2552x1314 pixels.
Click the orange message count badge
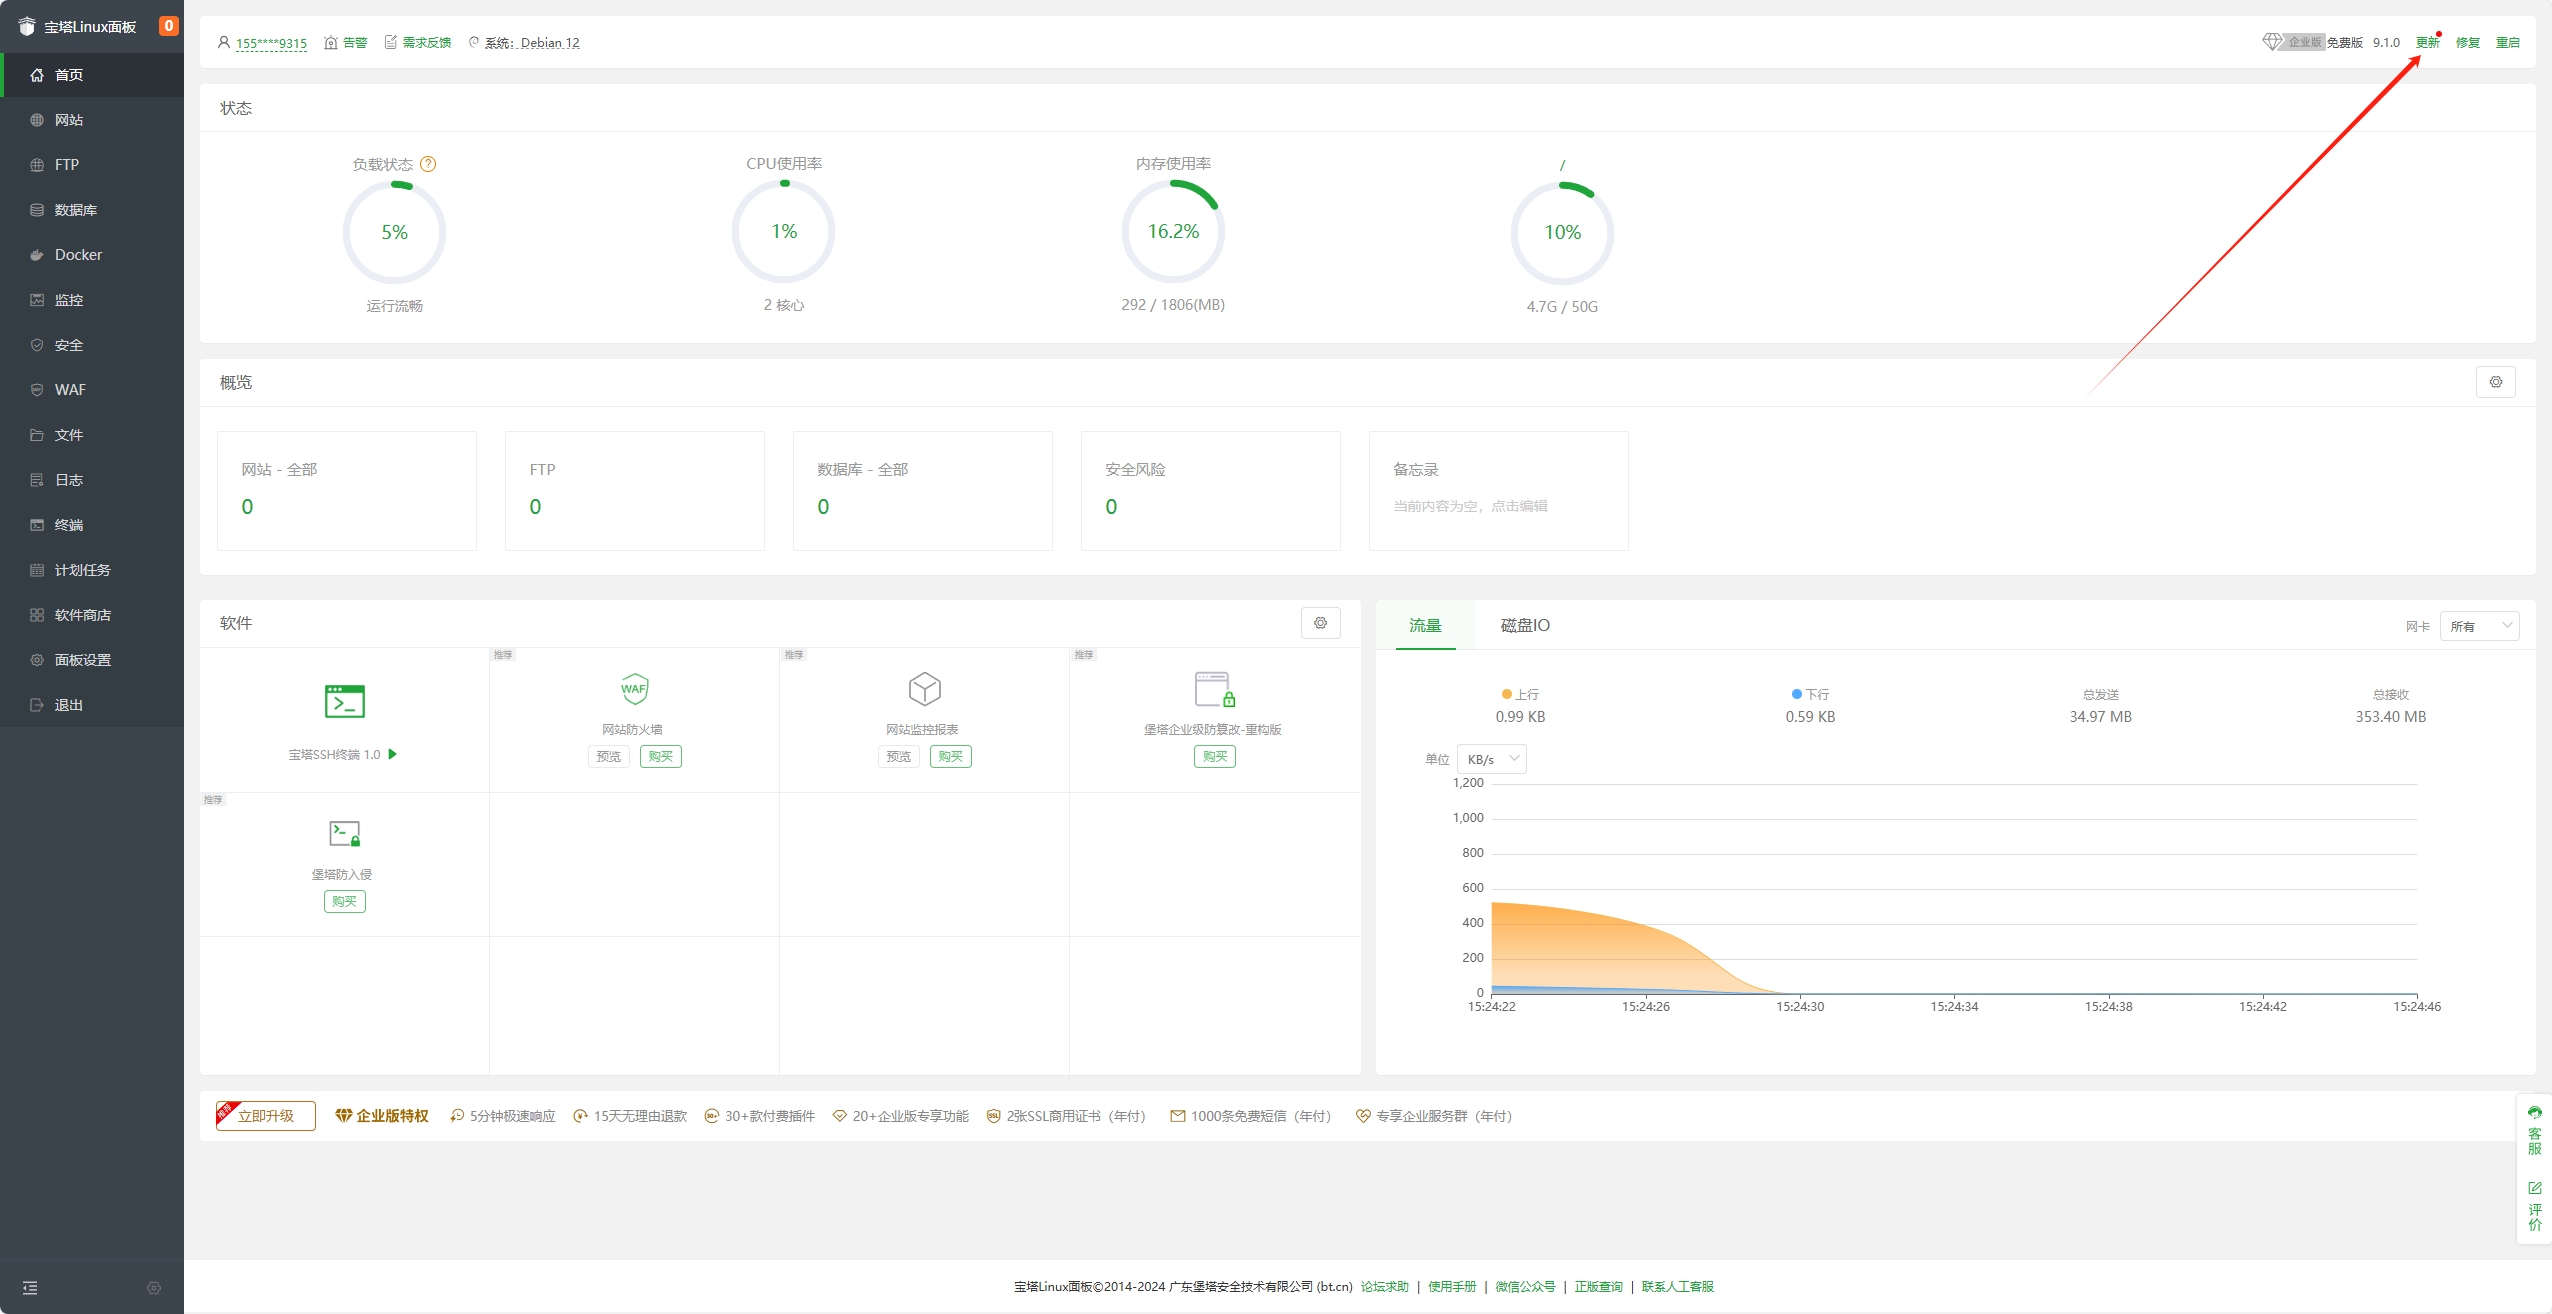click(x=168, y=26)
